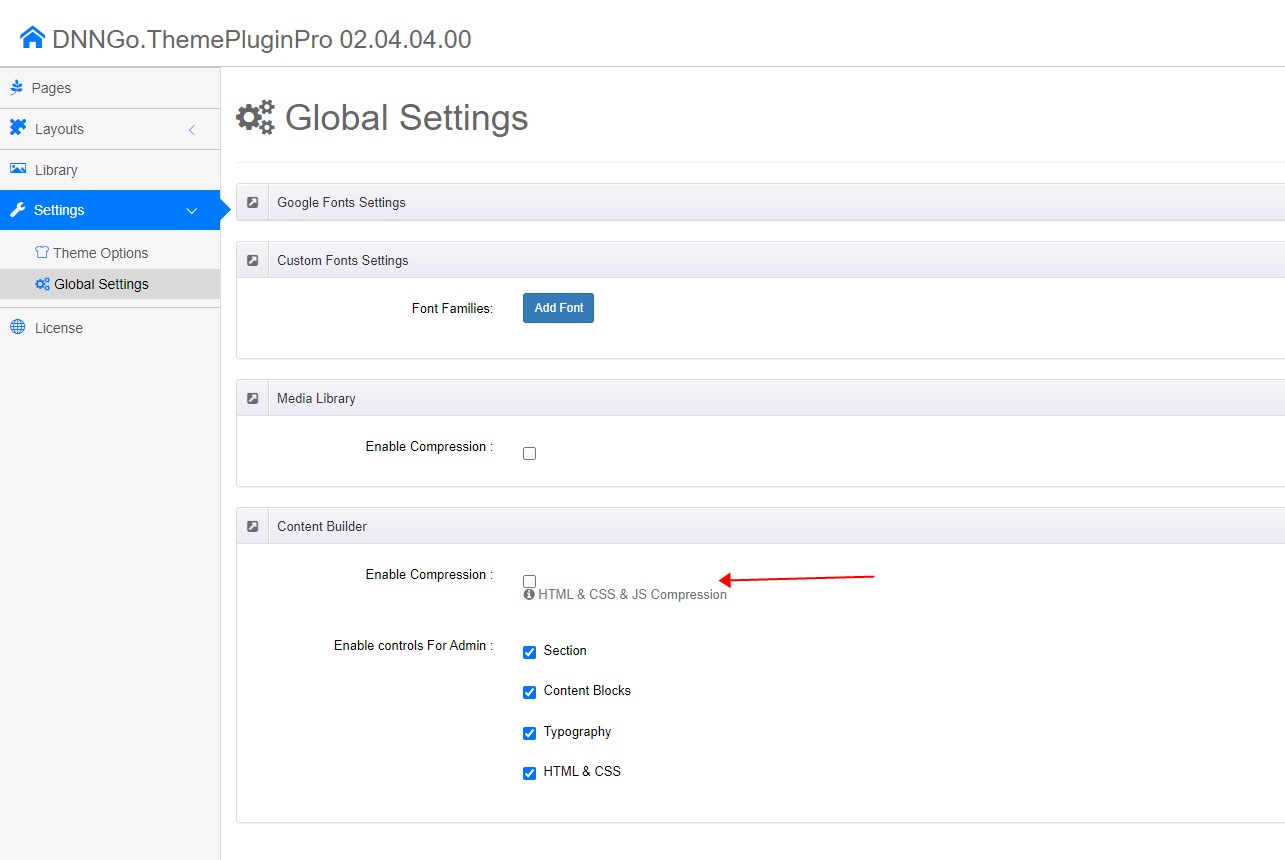Collapse the Settings menu chevron

[192, 211]
